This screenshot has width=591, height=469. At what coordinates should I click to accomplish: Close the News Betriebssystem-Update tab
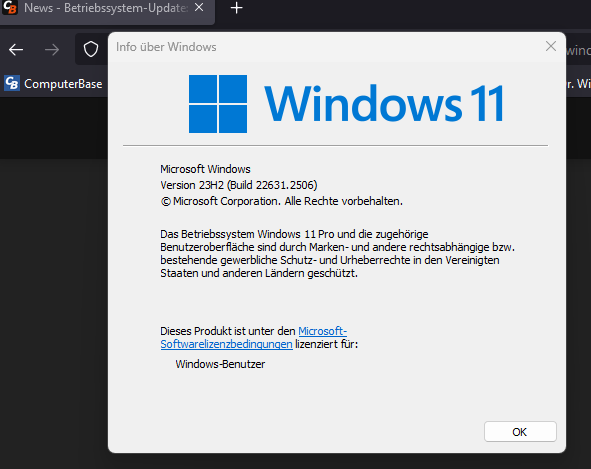(x=199, y=8)
